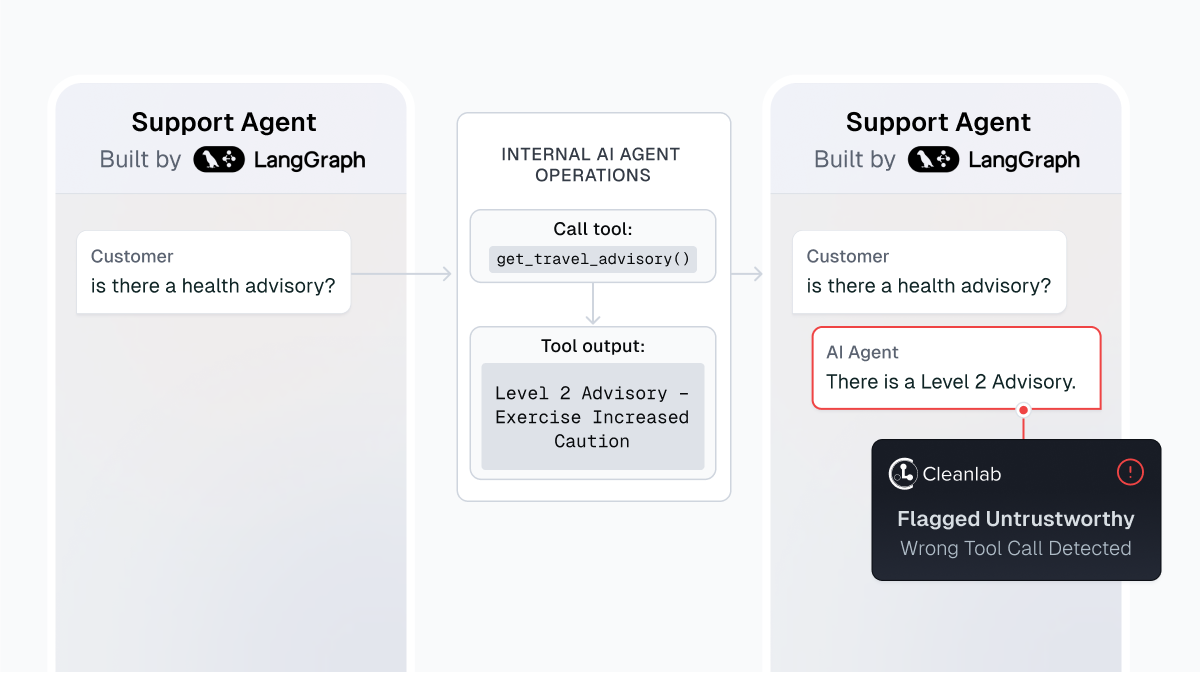Toggle the Flagged Untrustworthy alert card

pos(1016,510)
